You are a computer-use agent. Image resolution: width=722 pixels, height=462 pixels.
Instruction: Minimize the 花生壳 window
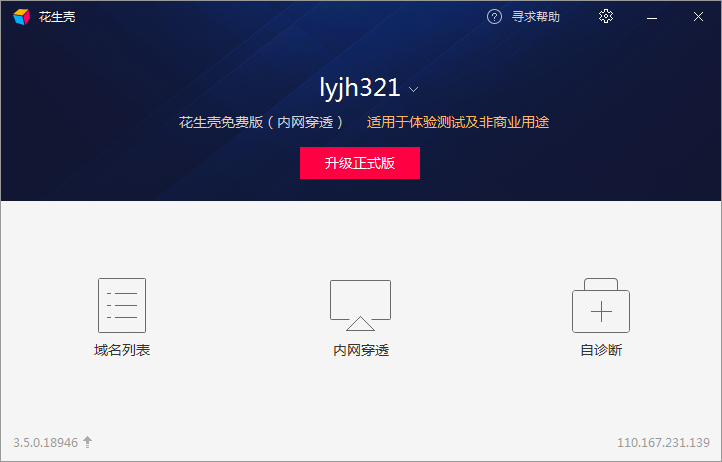(652, 18)
